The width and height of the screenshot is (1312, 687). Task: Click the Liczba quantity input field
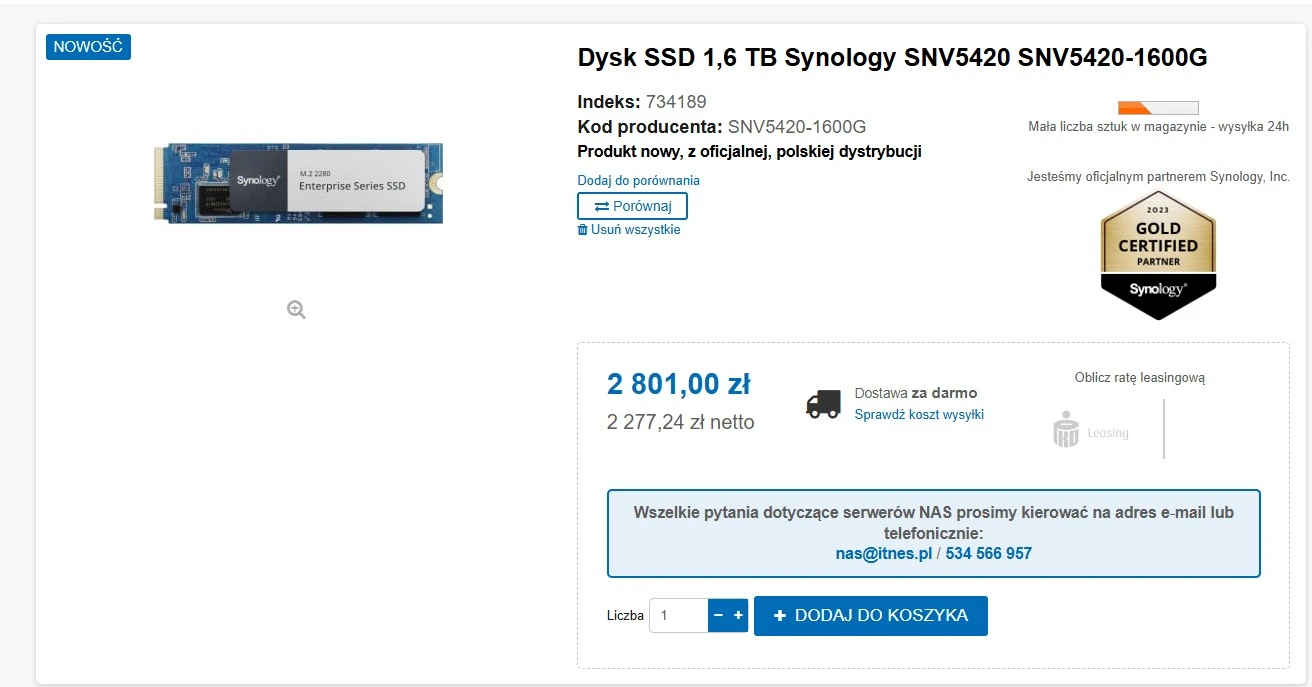[x=679, y=615]
